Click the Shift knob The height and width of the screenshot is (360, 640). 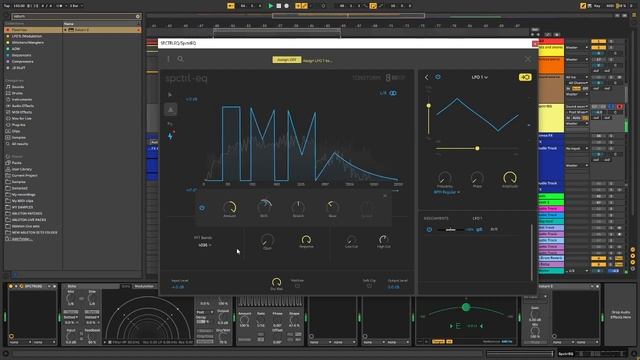click(x=264, y=207)
